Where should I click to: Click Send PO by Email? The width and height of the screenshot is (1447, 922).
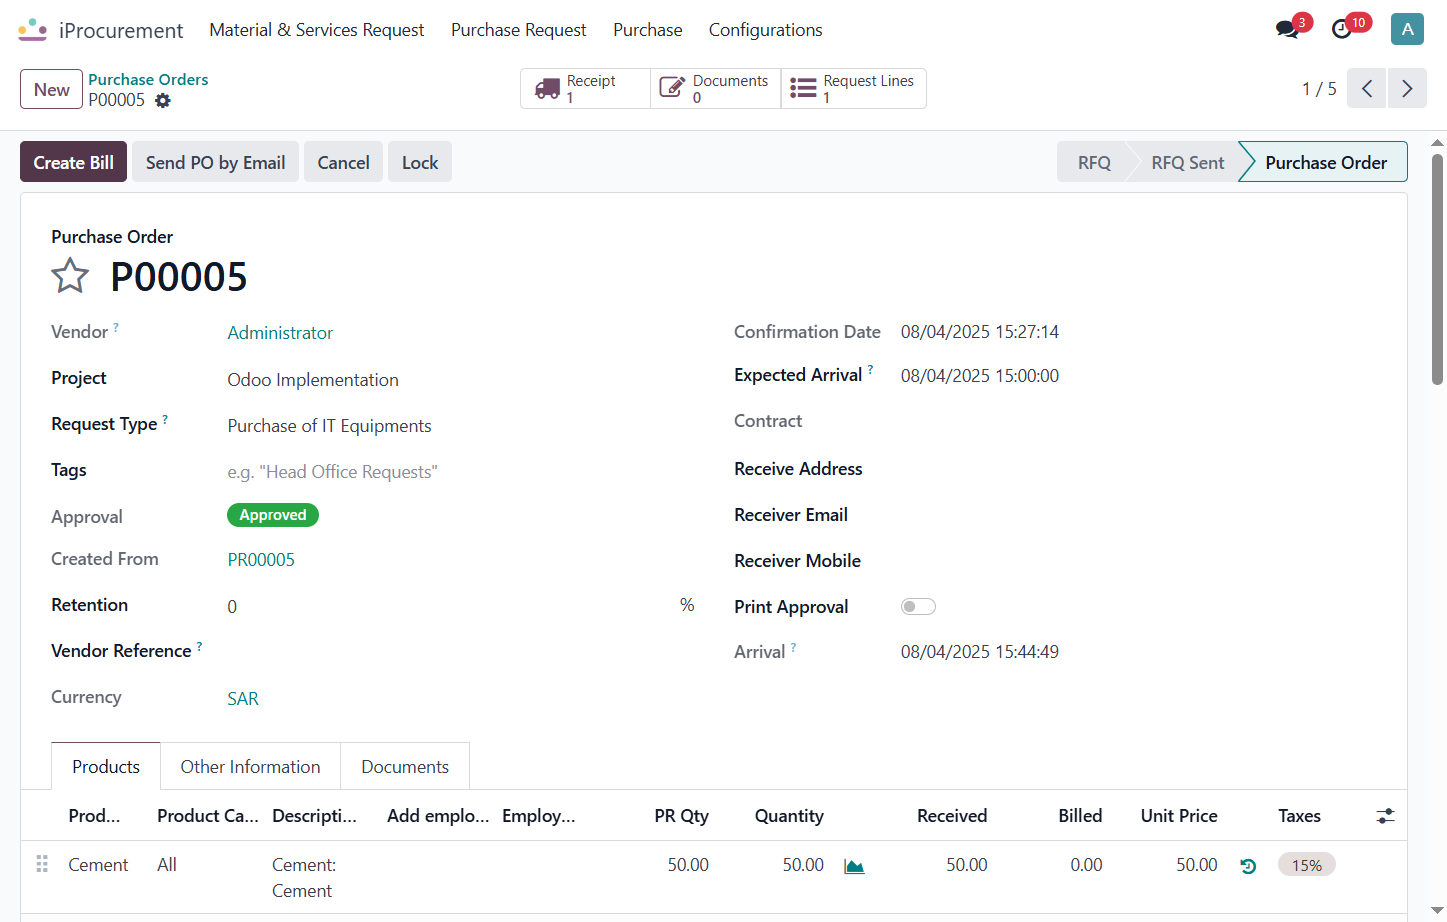[215, 162]
